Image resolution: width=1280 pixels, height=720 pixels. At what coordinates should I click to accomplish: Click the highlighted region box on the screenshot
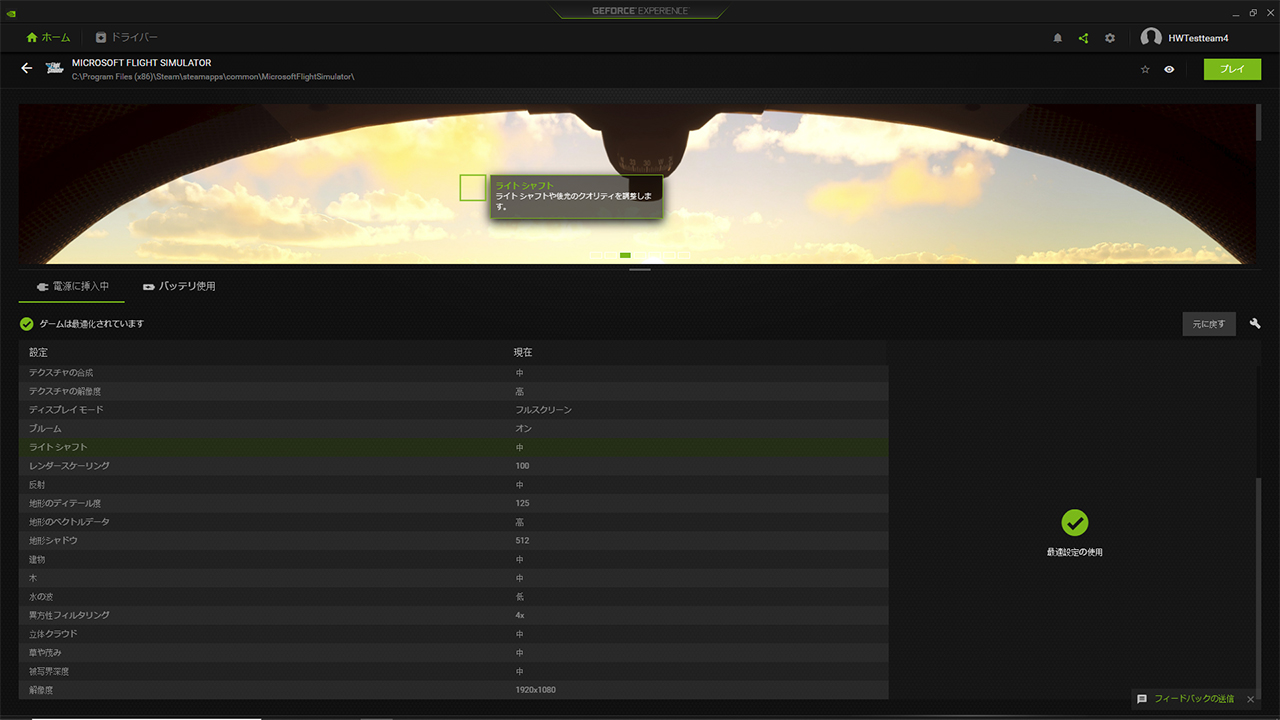point(473,187)
